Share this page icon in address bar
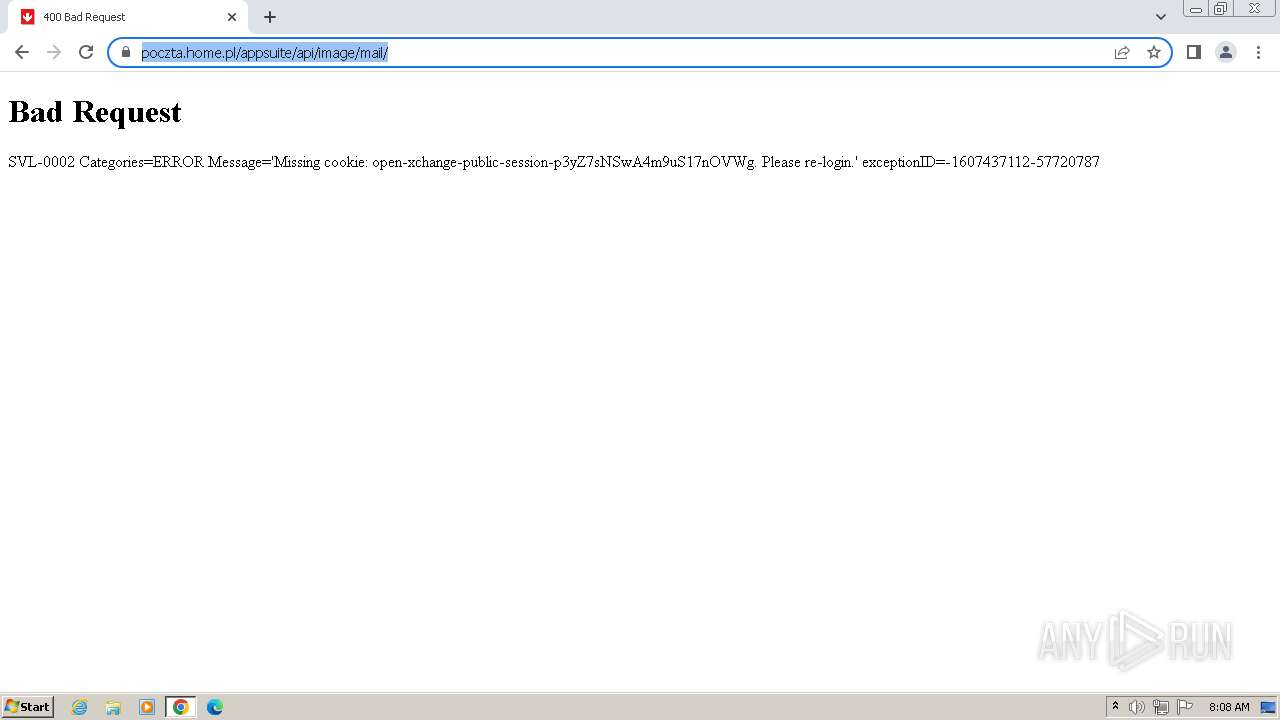This screenshot has height=720, width=1280. (x=1122, y=52)
